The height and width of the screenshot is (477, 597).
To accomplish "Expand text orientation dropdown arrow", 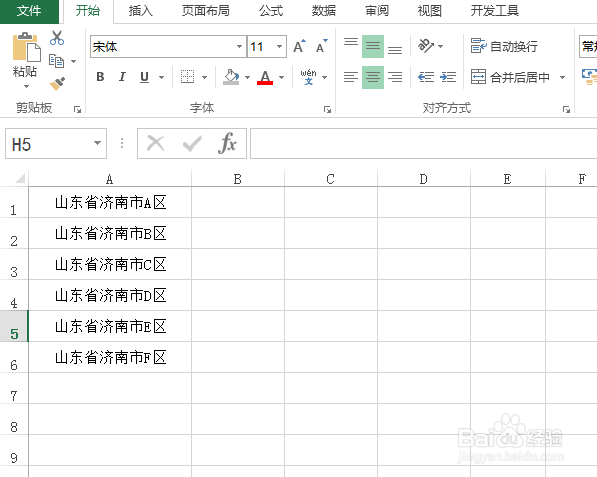I will 441,46.
